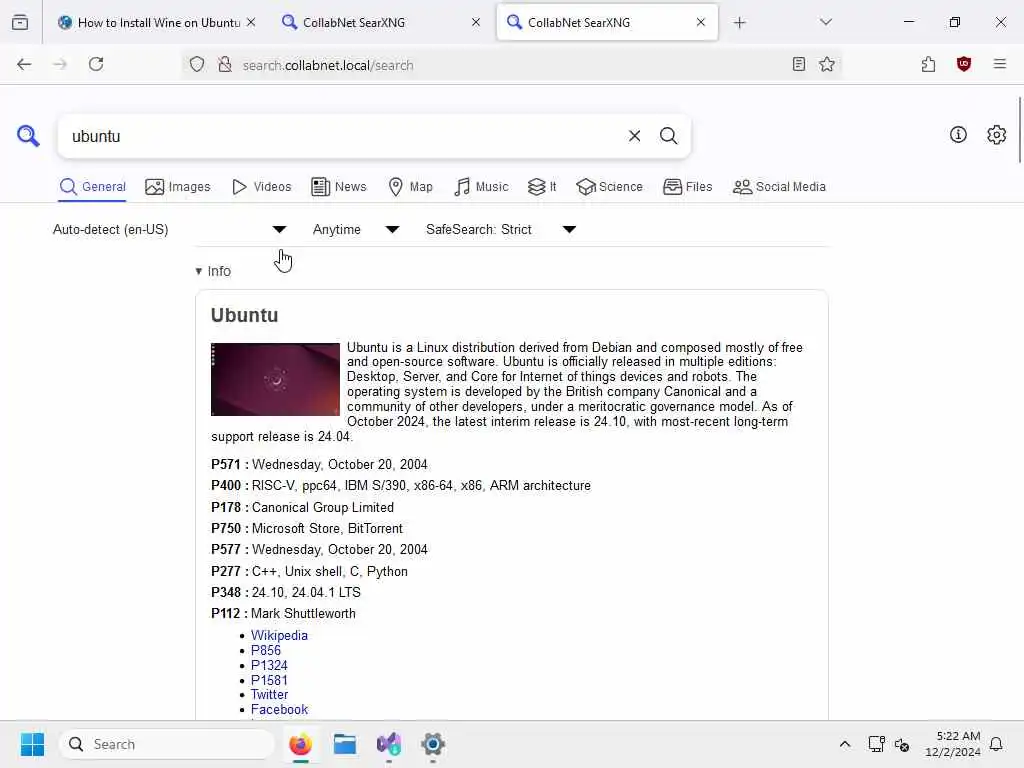Open the Extensions puzzle icon
The width and height of the screenshot is (1024, 768).
[x=928, y=64]
